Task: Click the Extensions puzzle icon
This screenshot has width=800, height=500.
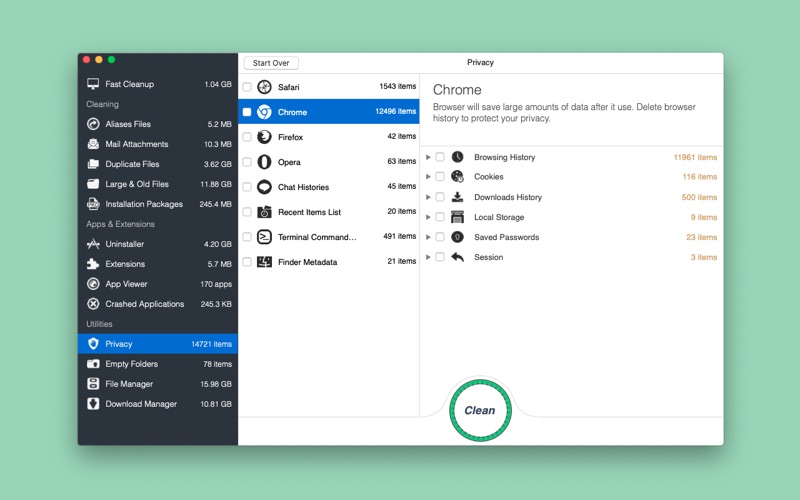Action: click(x=93, y=264)
